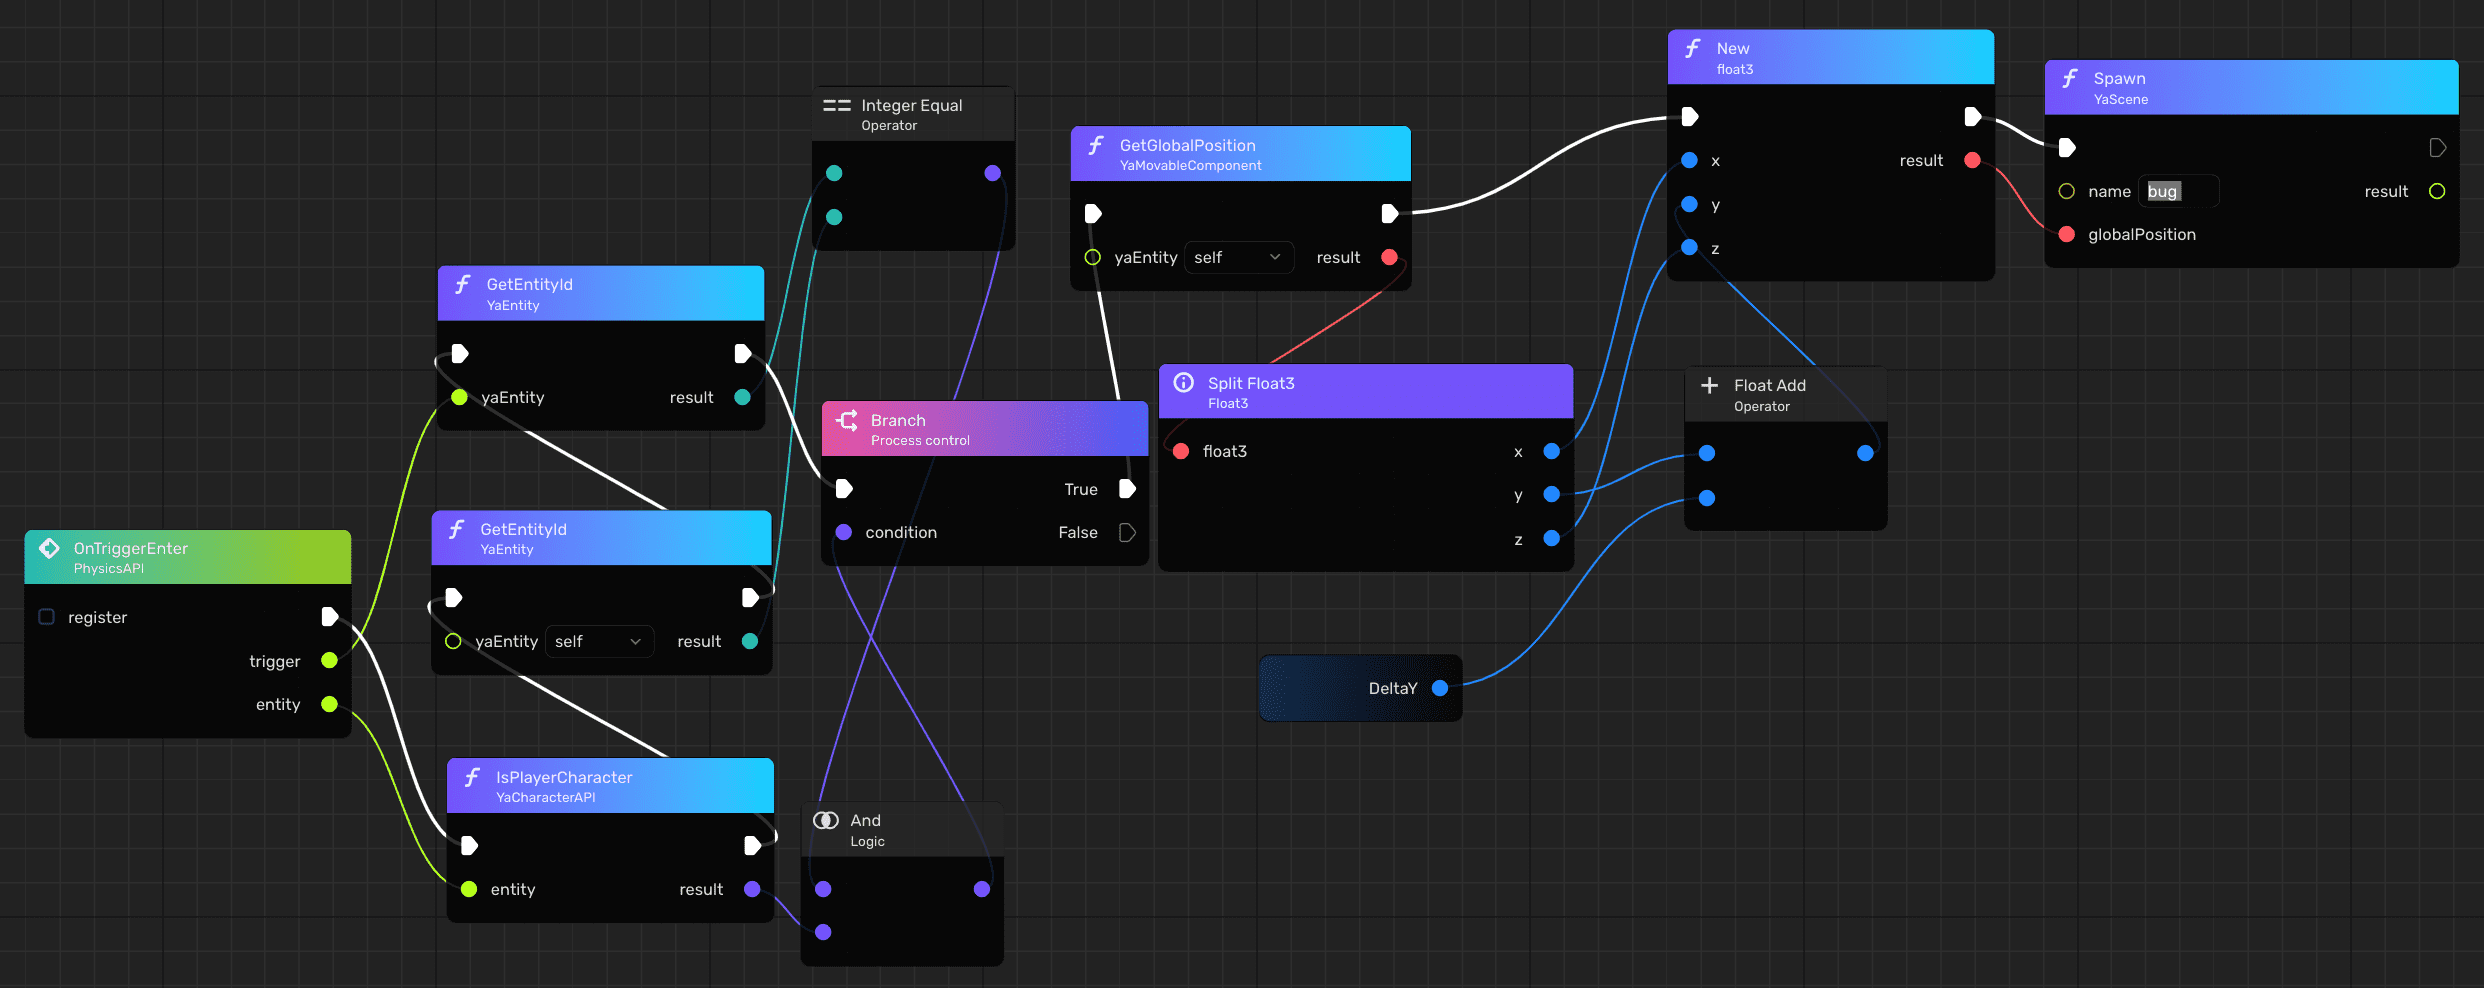Click the GetGlobalPosition function icon
The width and height of the screenshot is (2484, 988).
pos(1095,146)
